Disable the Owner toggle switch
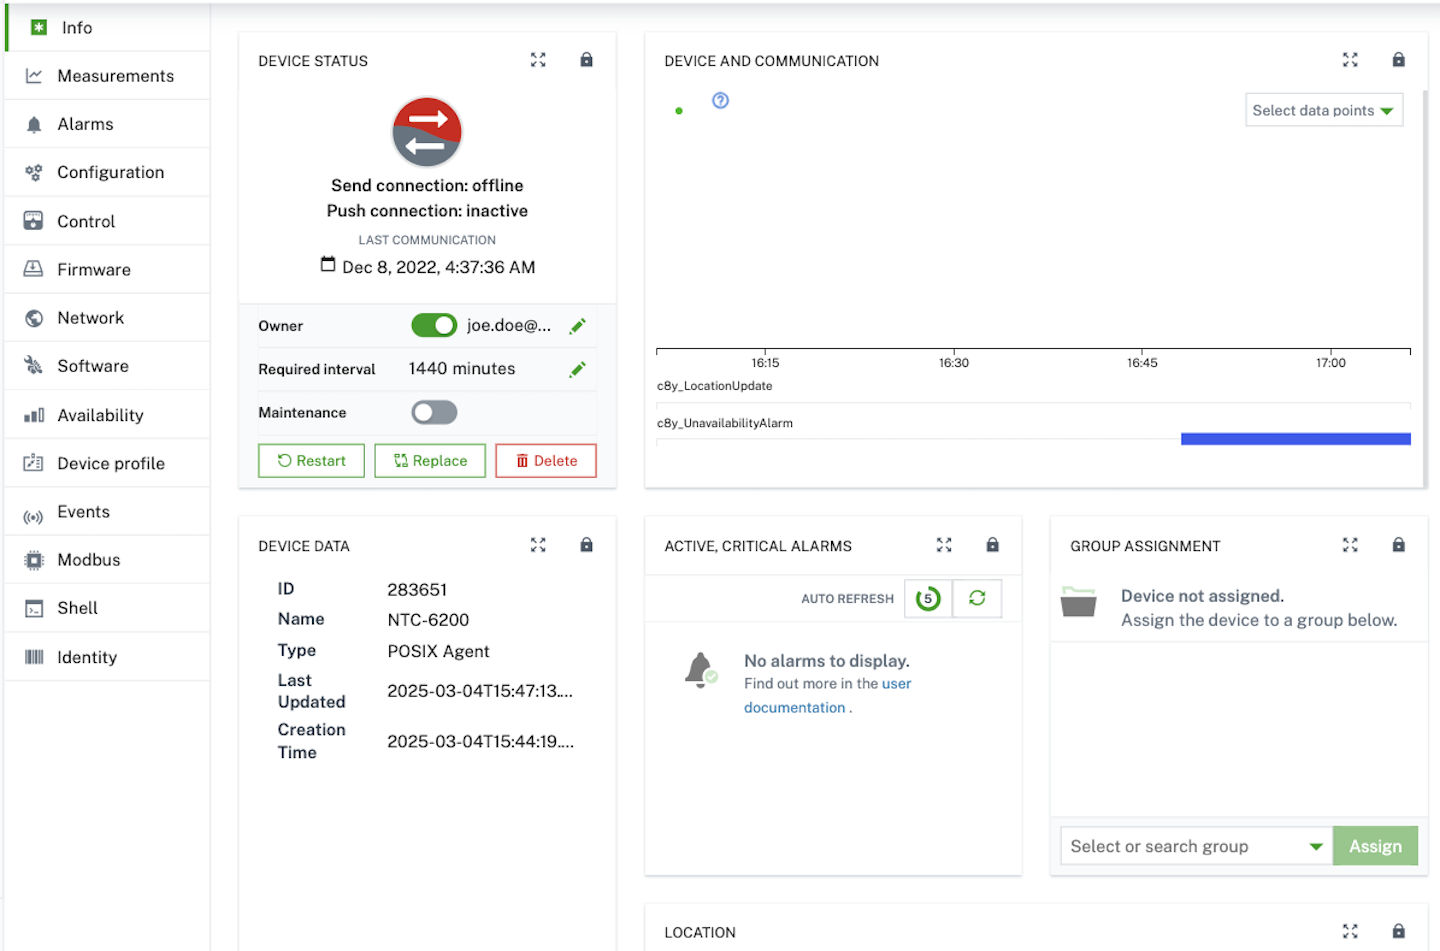1440x951 pixels. click(x=434, y=326)
